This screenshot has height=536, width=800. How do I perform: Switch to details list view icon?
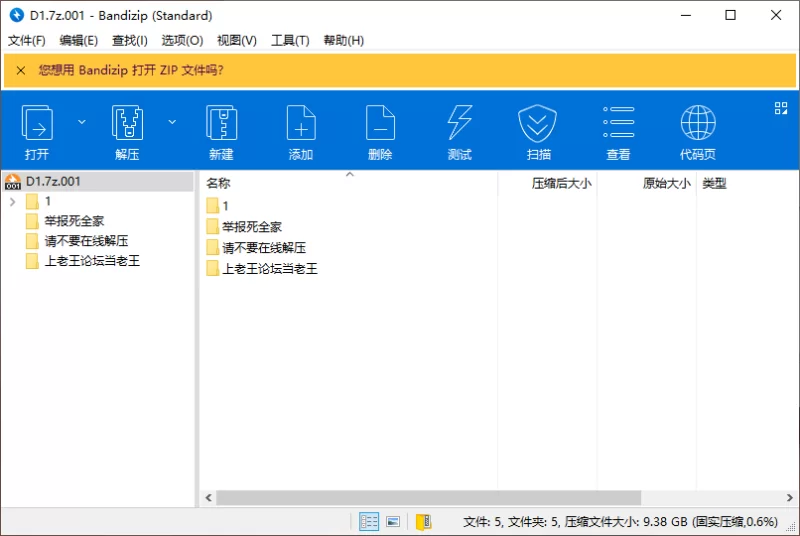point(369,522)
